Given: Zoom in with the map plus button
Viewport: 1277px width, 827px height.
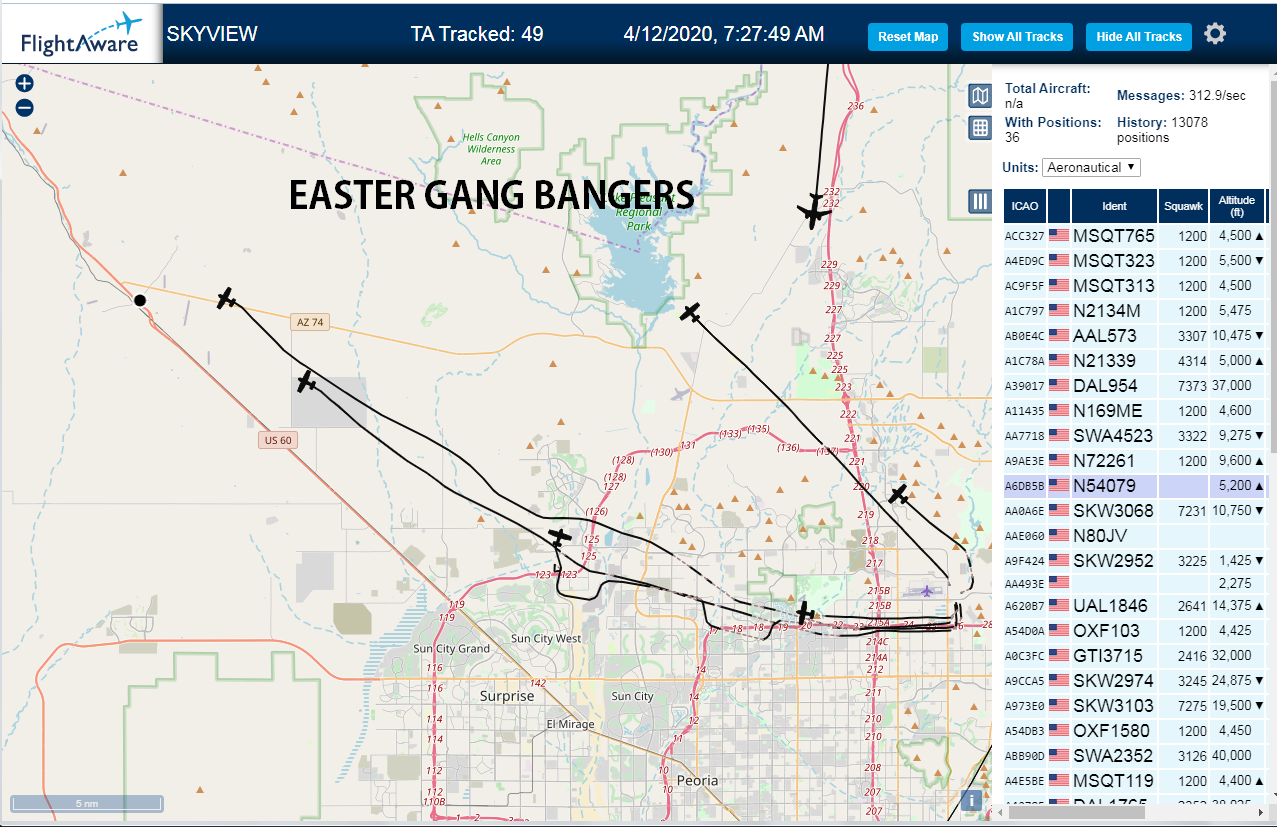Looking at the screenshot, I should click(25, 84).
